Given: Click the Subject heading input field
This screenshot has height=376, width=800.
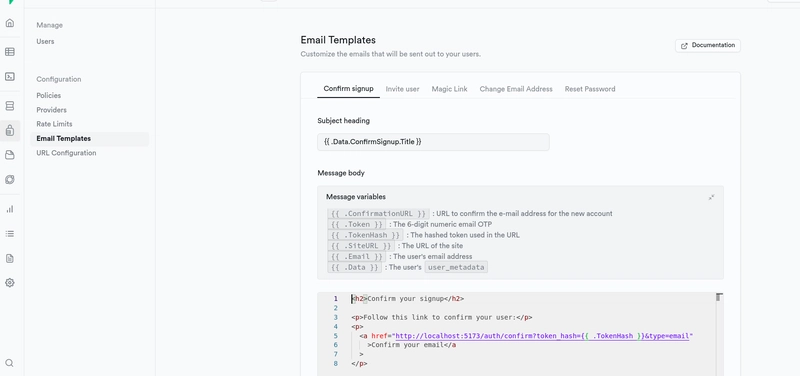Looking at the screenshot, I should click(x=433, y=142).
